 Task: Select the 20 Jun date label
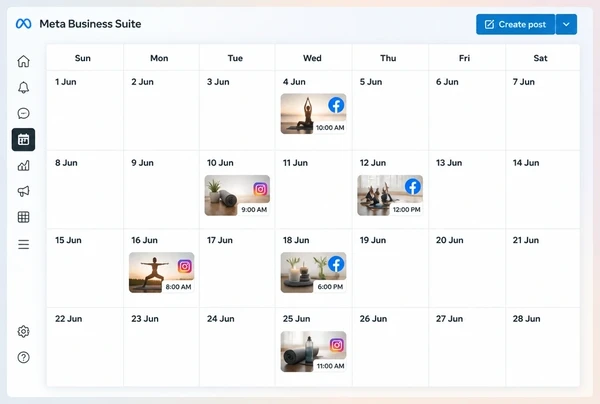tap(450, 240)
